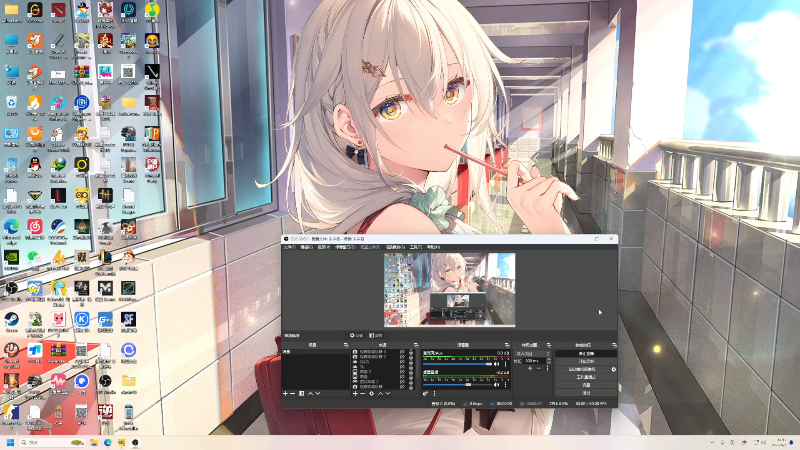Open the NVIDIA desktop shortcut
800x450 pixels.
tap(11, 258)
